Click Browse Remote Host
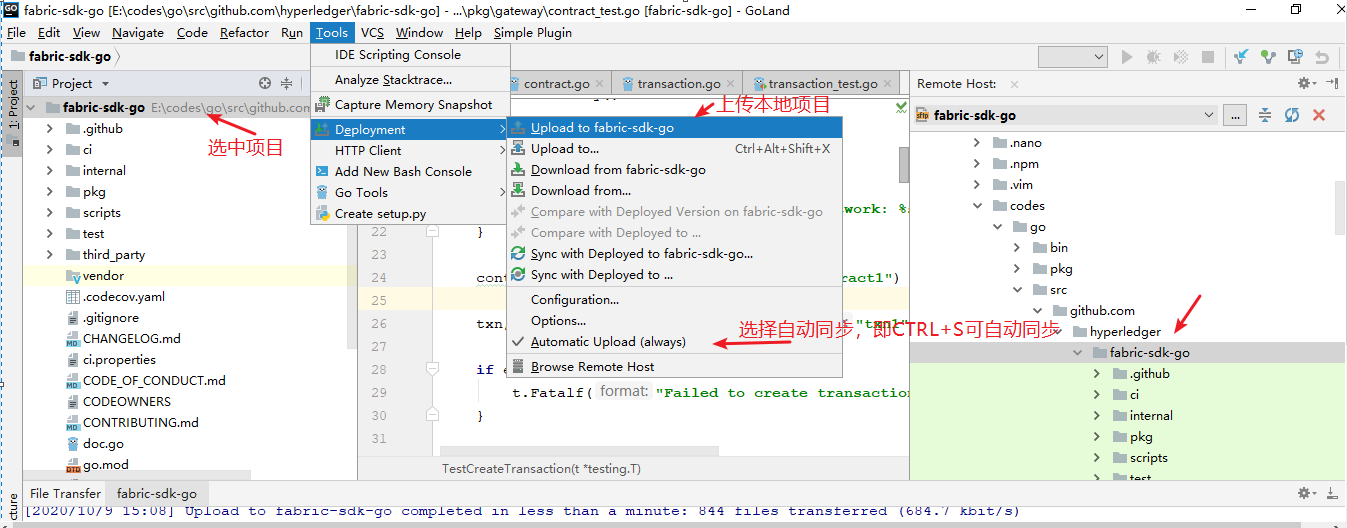 pyautogui.click(x=675, y=366)
